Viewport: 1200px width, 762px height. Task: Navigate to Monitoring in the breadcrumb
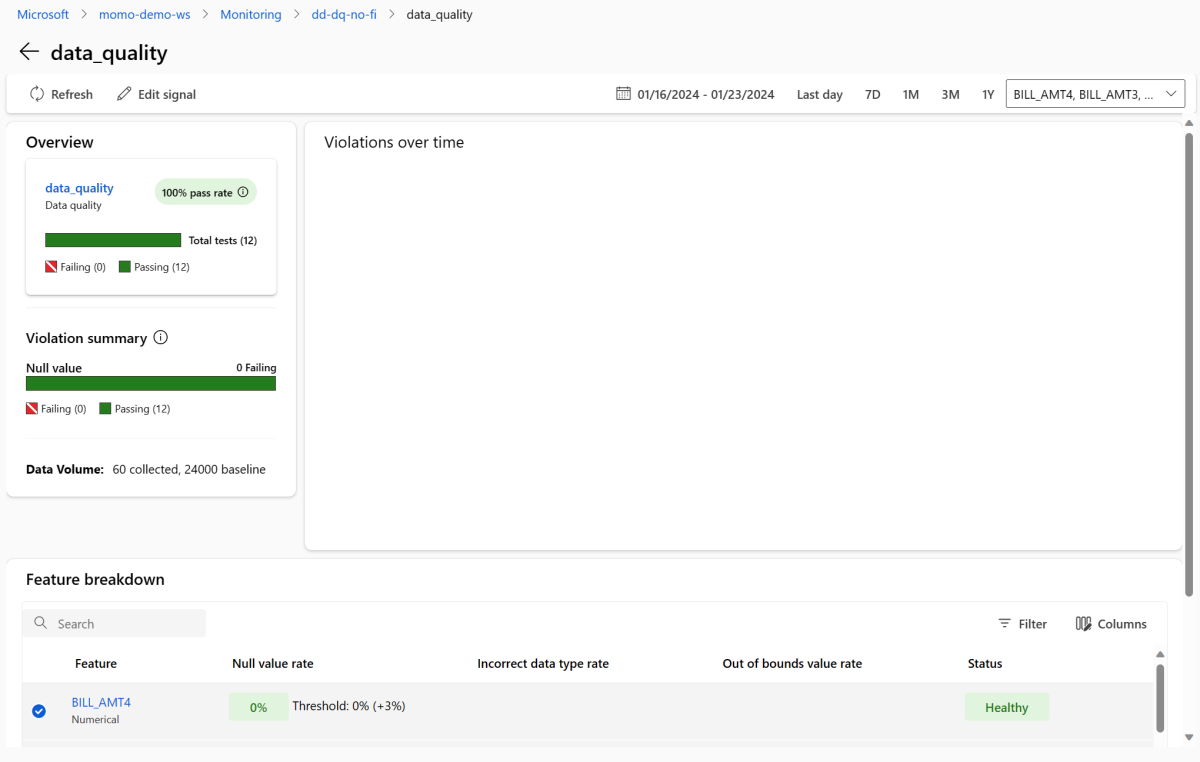pyautogui.click(x=251, y=15)
